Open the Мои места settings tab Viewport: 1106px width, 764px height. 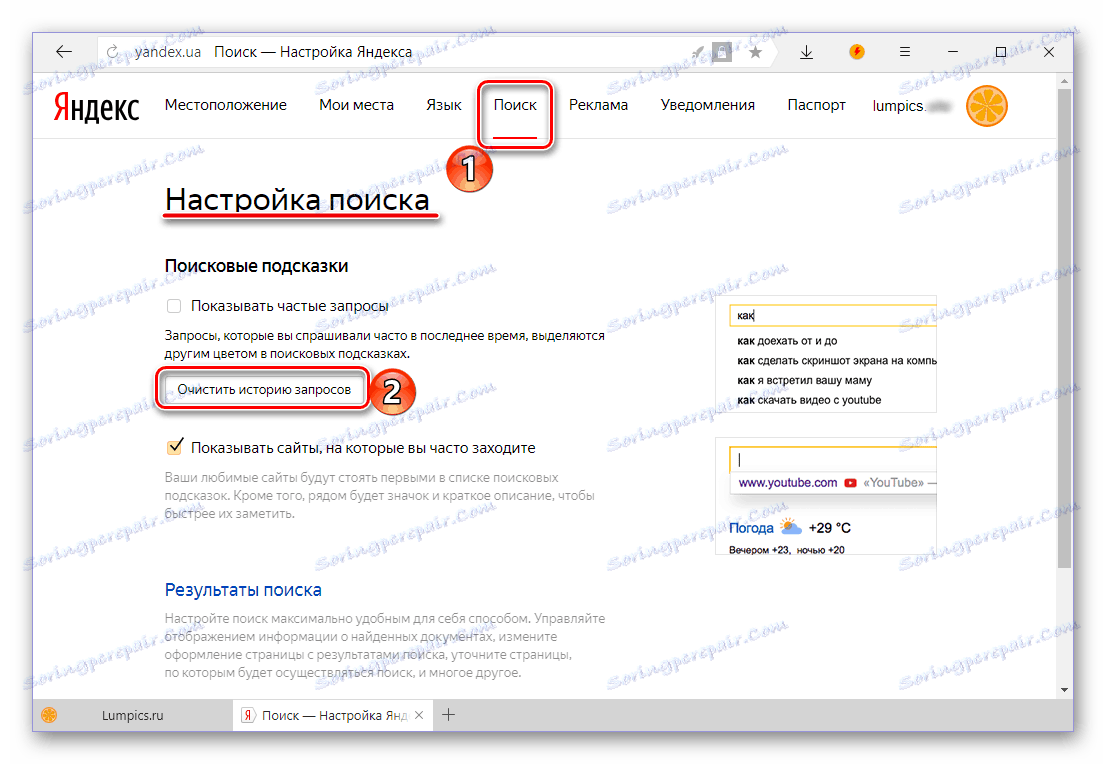coord(356,105)
